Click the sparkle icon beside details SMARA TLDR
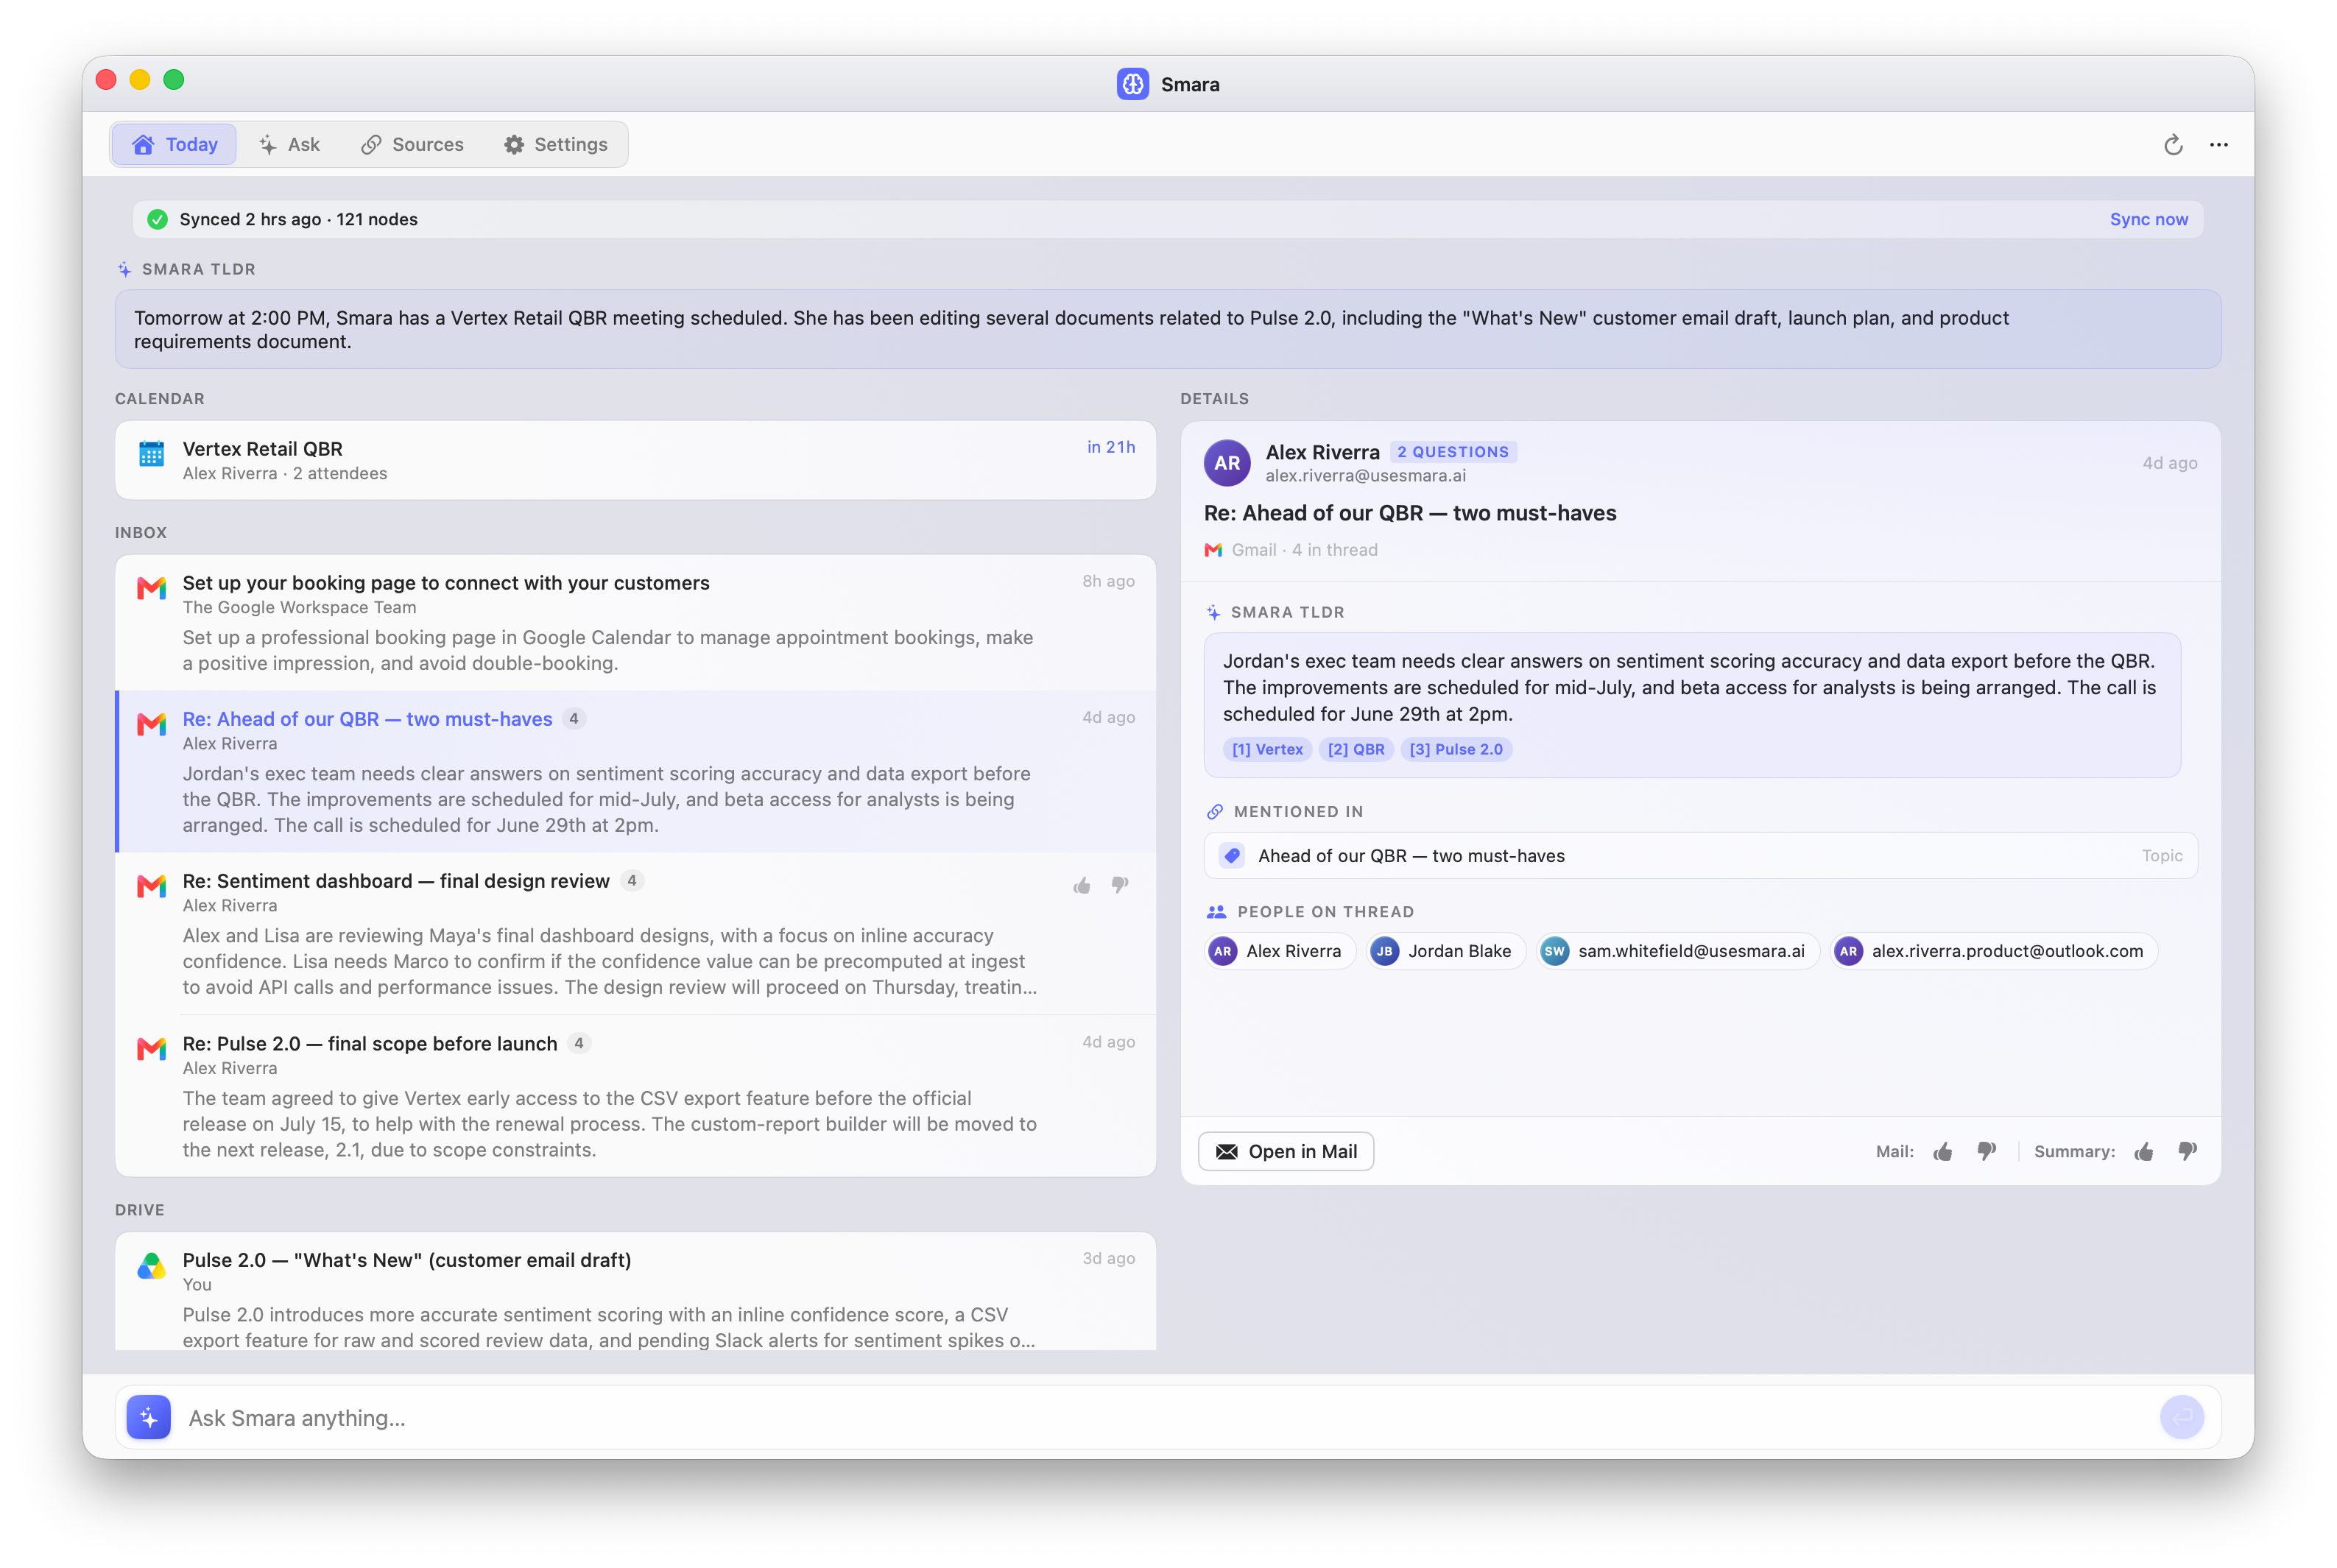The width and height of the screenshot is (2337, 1568). pyautogui.click(x=1213, y=612)
